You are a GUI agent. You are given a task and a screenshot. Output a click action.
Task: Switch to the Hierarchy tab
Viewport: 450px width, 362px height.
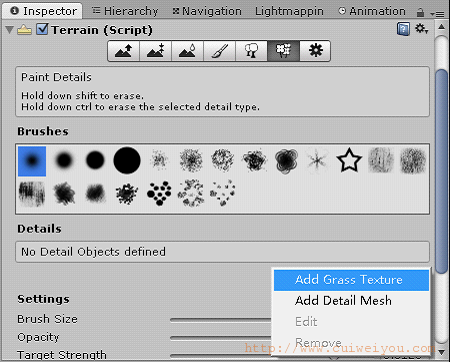coord(125,11)
